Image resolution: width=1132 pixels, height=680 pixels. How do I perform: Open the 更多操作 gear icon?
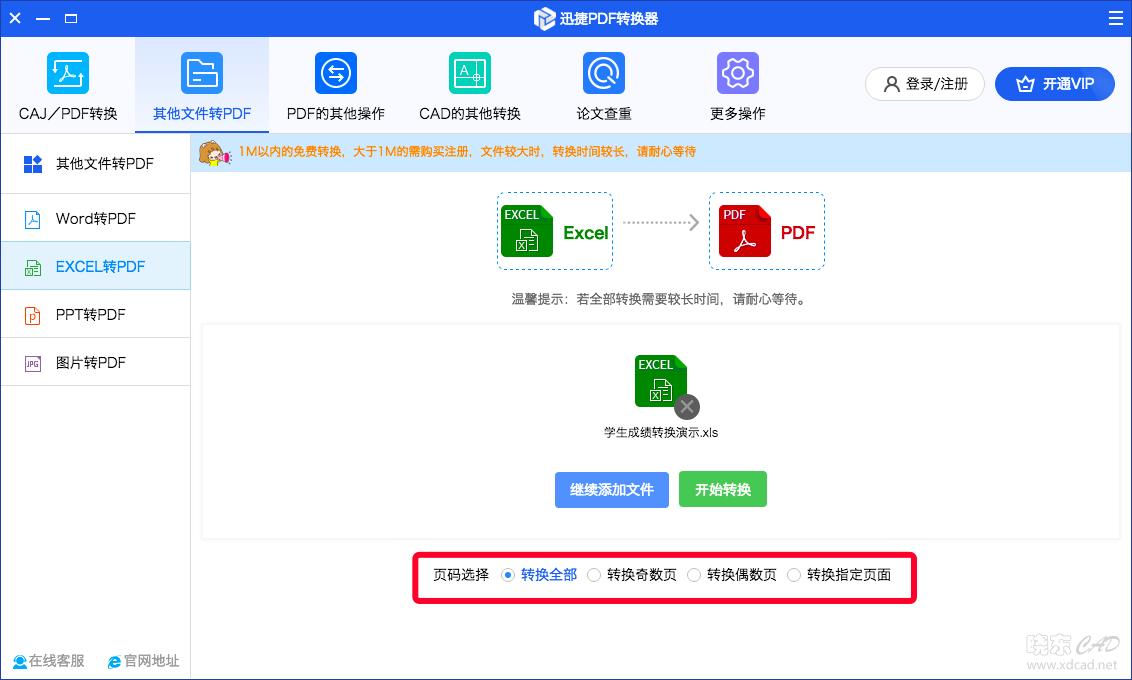click(x=737, y=73)
